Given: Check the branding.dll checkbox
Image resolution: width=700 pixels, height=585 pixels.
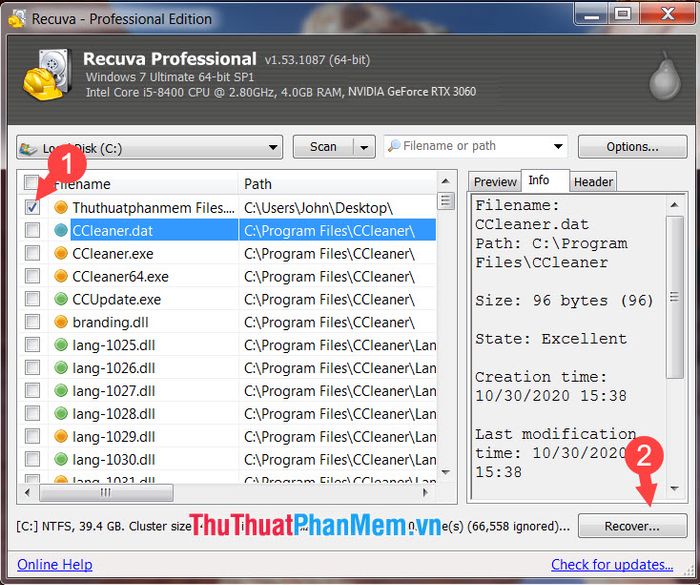Looking at the screenshot, I should click(x=32, y=322).
